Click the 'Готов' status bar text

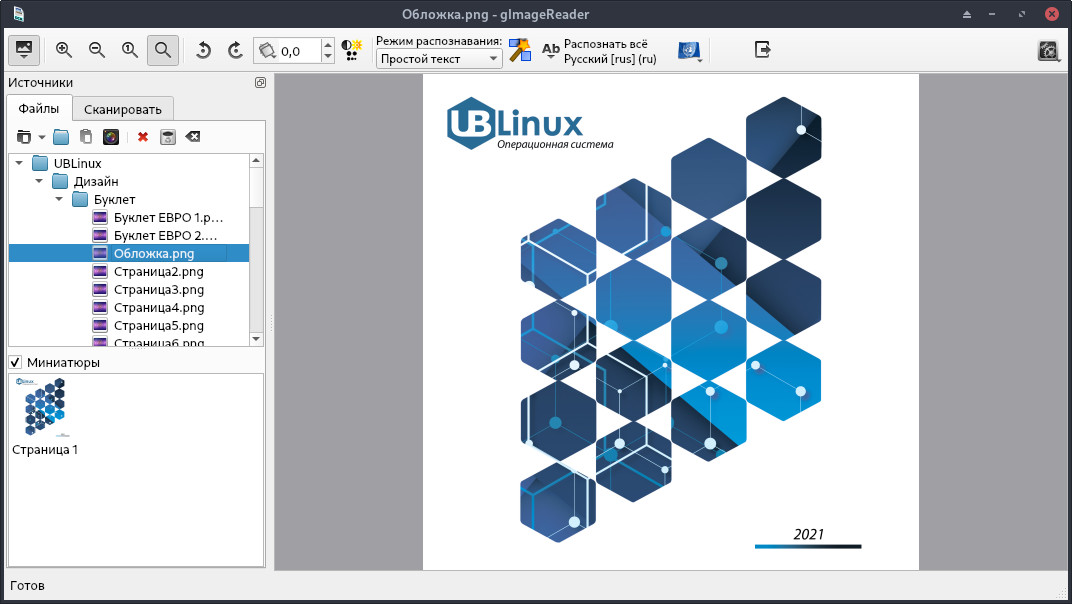tap(27, 586)
